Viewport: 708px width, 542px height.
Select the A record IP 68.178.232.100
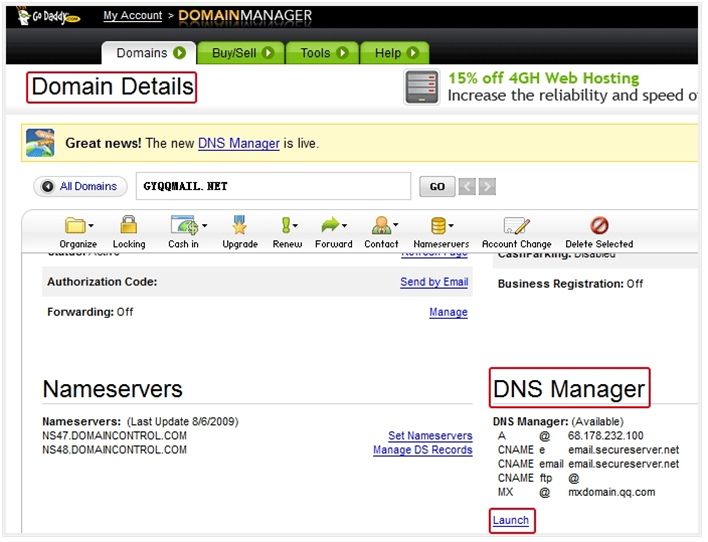(606, 436)
